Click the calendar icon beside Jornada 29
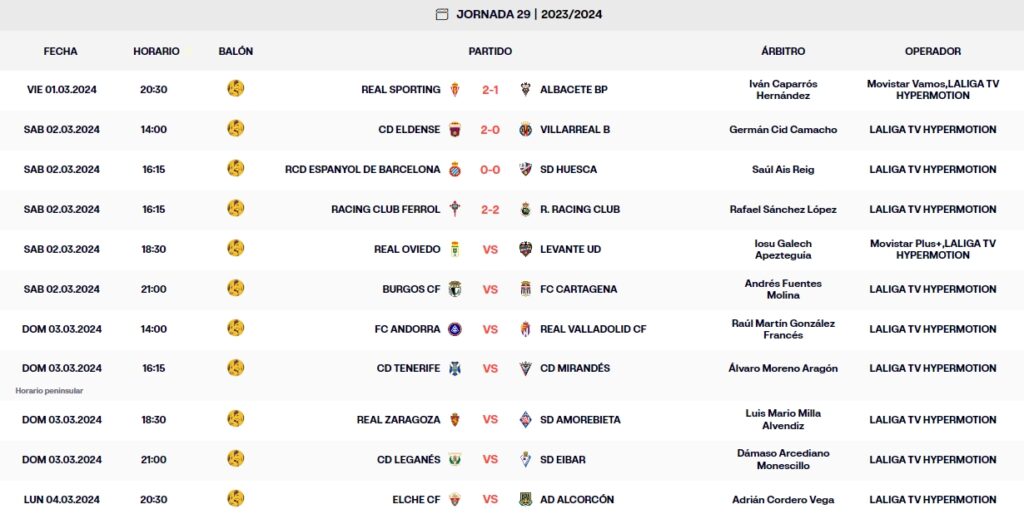The width and height of the screenshot is (1024, 529). (442, 14)
